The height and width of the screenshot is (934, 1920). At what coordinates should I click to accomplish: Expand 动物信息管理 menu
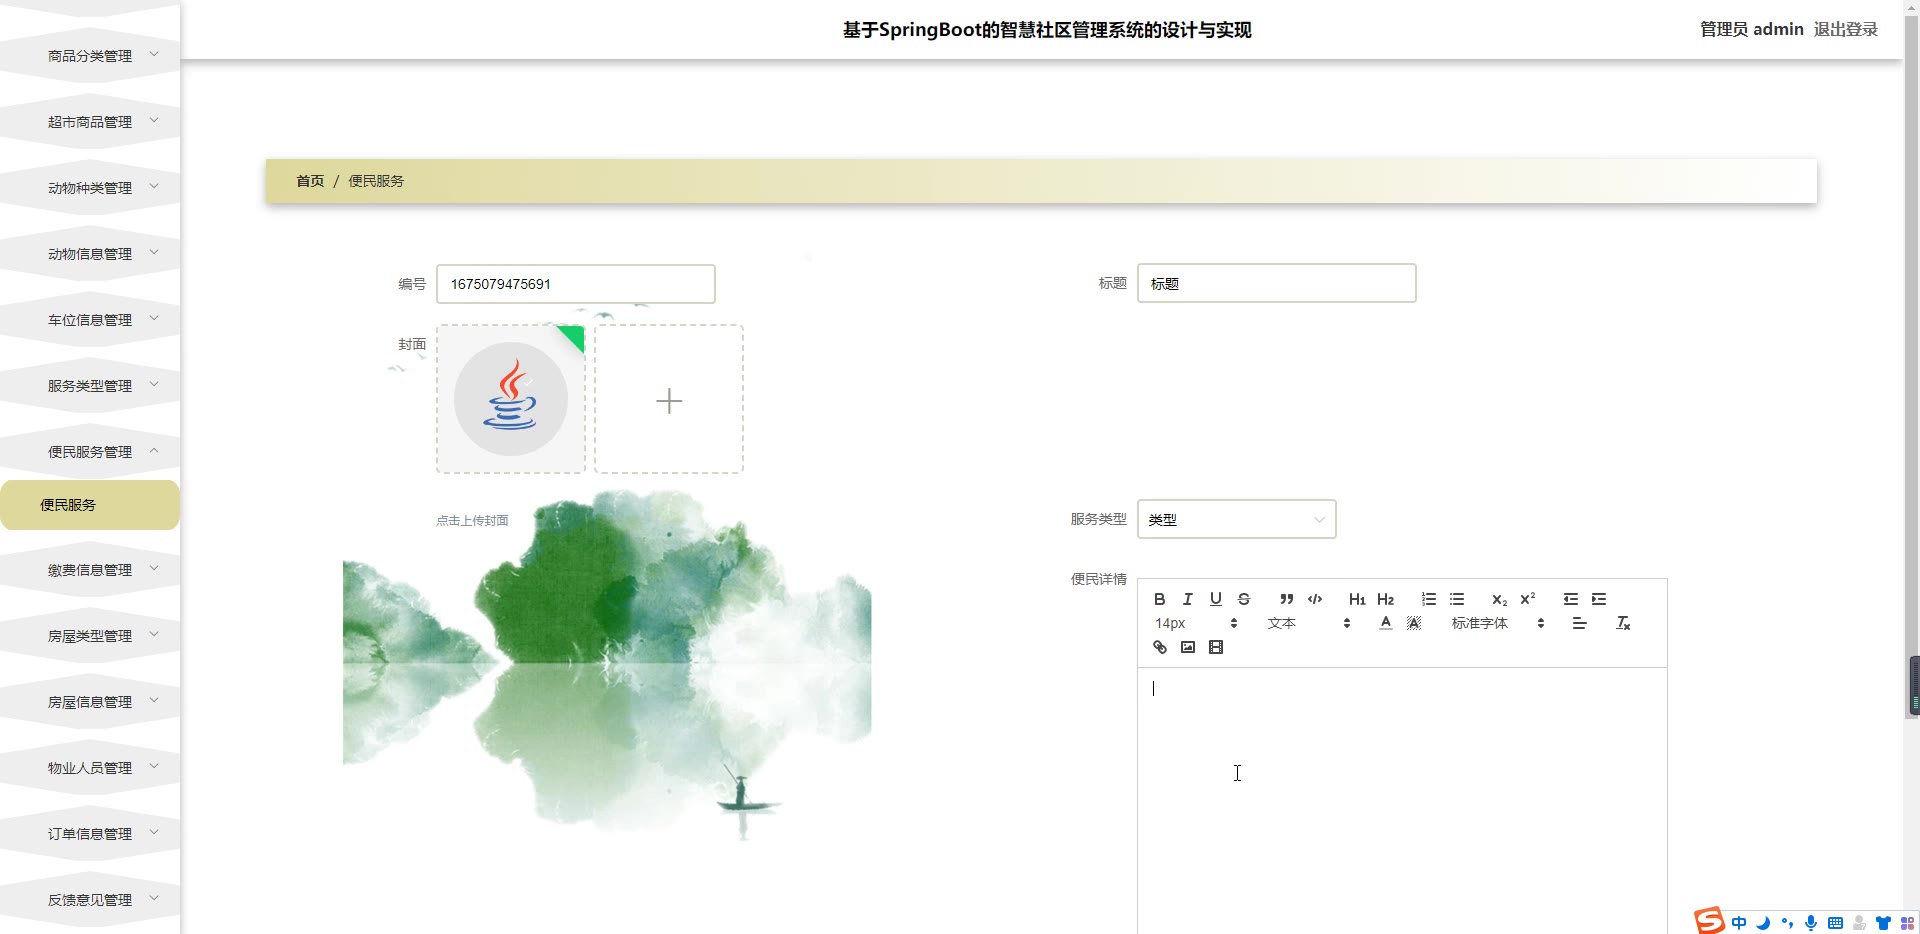point(90,254)
